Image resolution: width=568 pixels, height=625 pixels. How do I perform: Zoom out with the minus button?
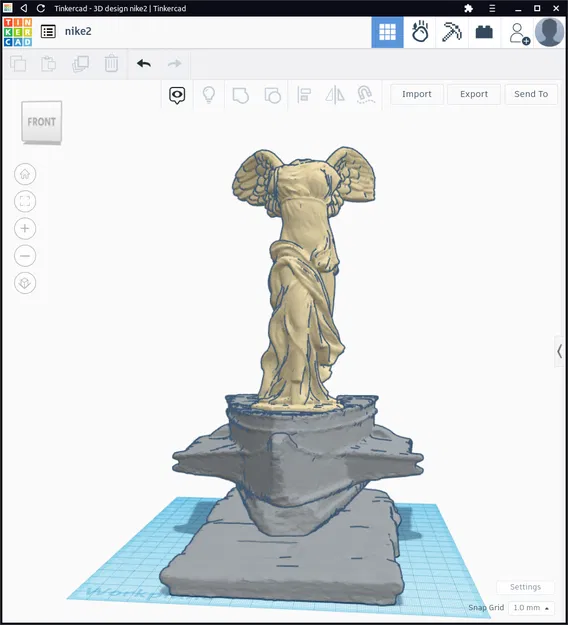point(25,256)
